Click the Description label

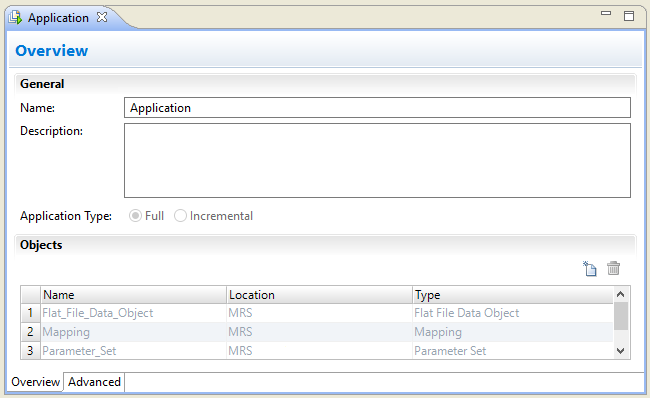pyautogui.click(x=51, y=131)
